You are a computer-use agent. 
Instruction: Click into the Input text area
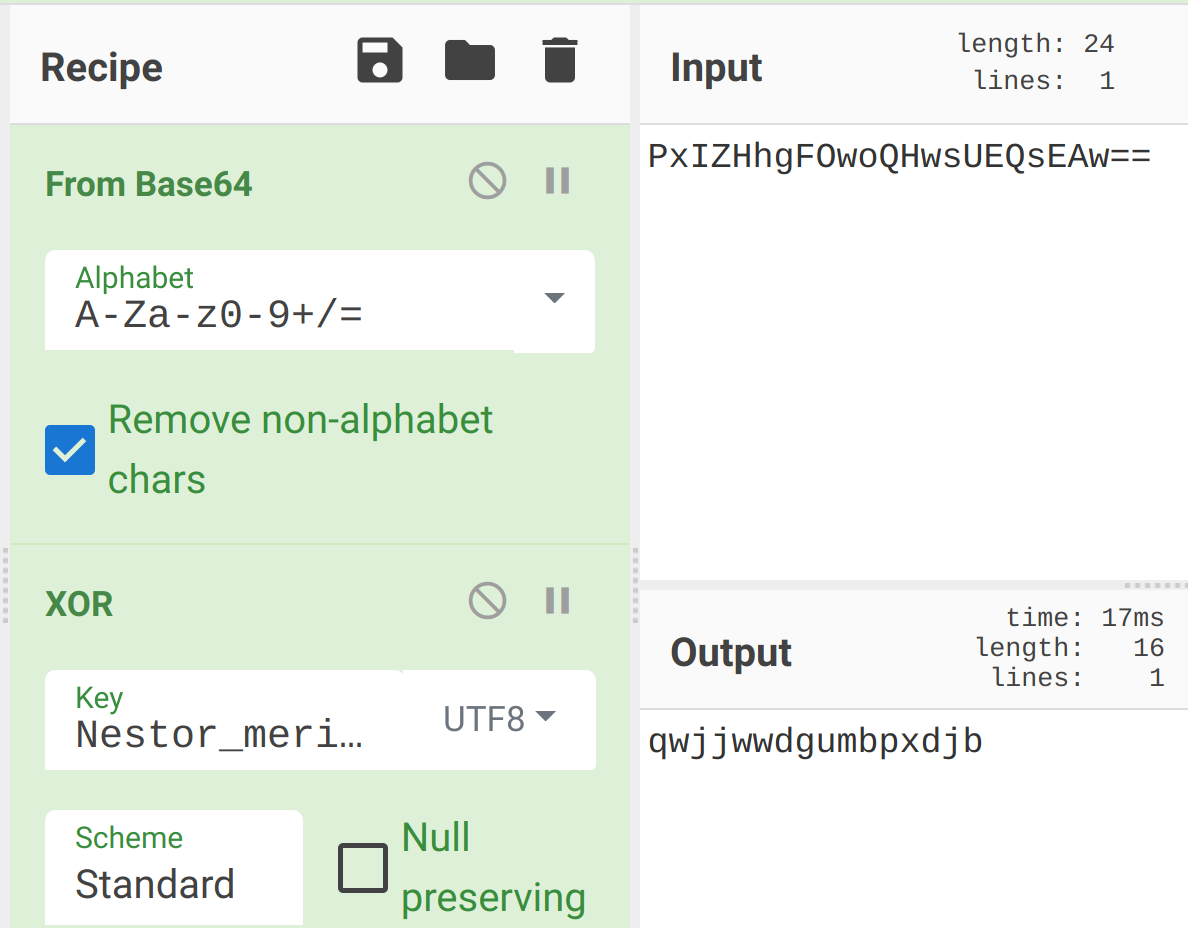[914, 352]
